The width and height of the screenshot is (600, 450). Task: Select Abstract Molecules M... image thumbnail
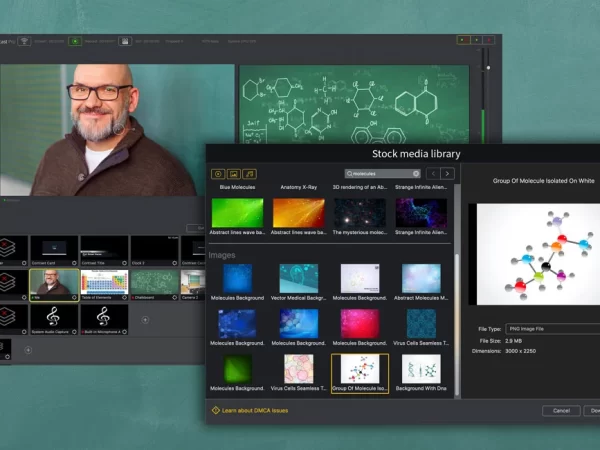(x=421, y=279)
